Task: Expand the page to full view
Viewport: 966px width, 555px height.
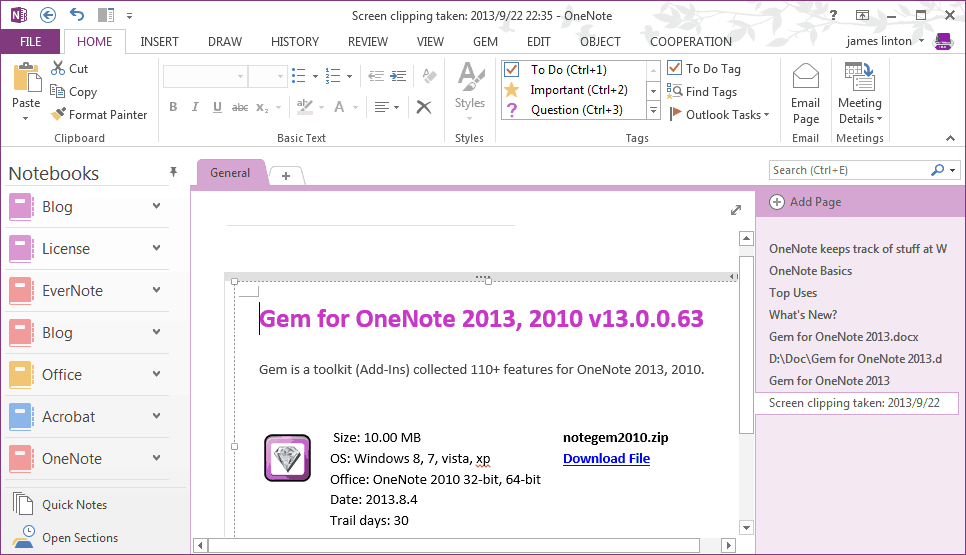Action: [736, 210]
